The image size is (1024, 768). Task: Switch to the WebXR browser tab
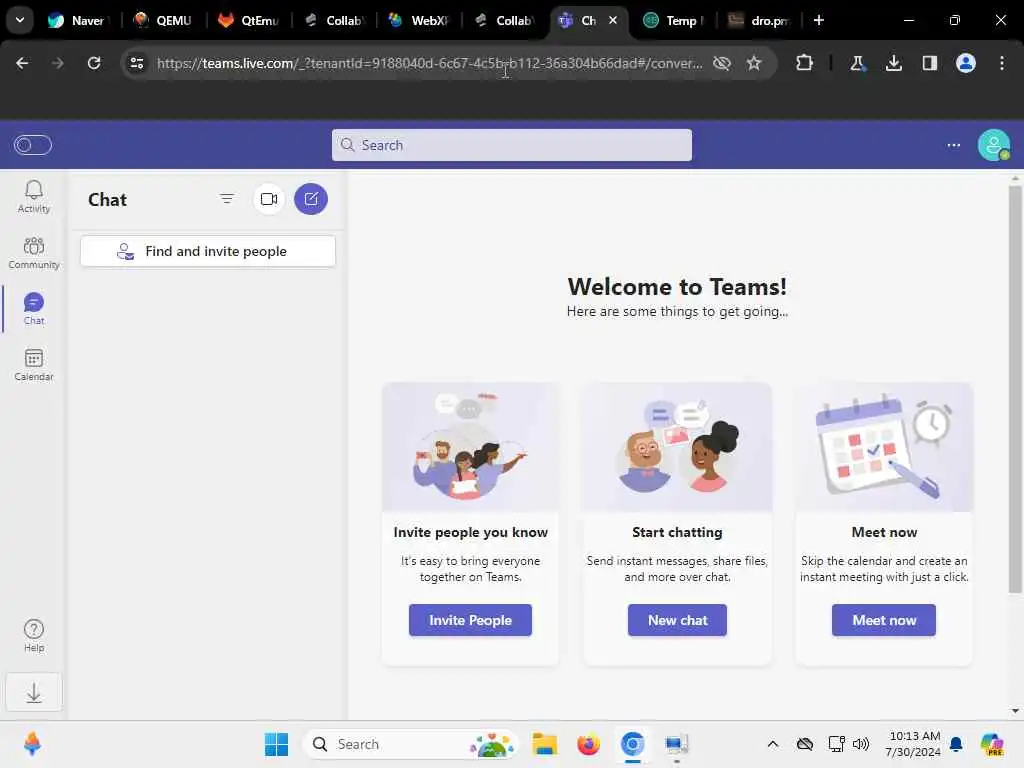(x=419, y=20)
